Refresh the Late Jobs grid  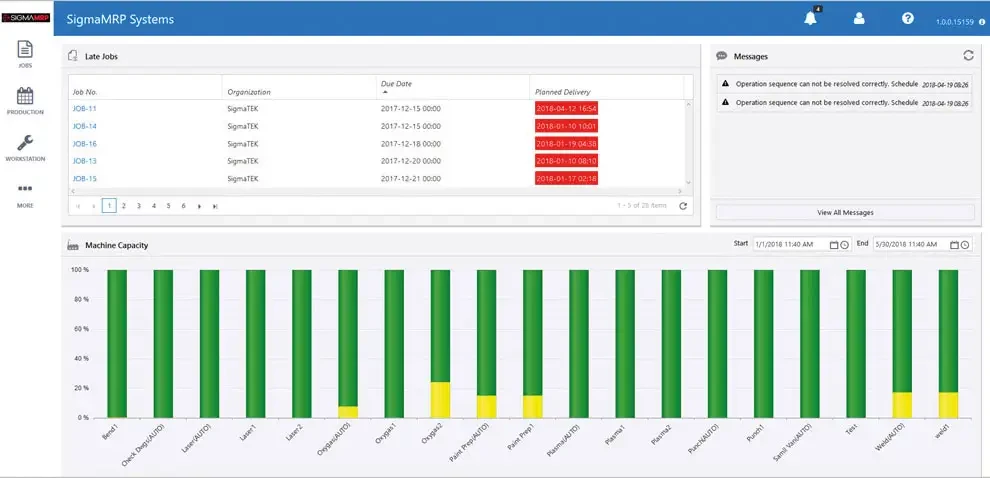coord(682,206)
